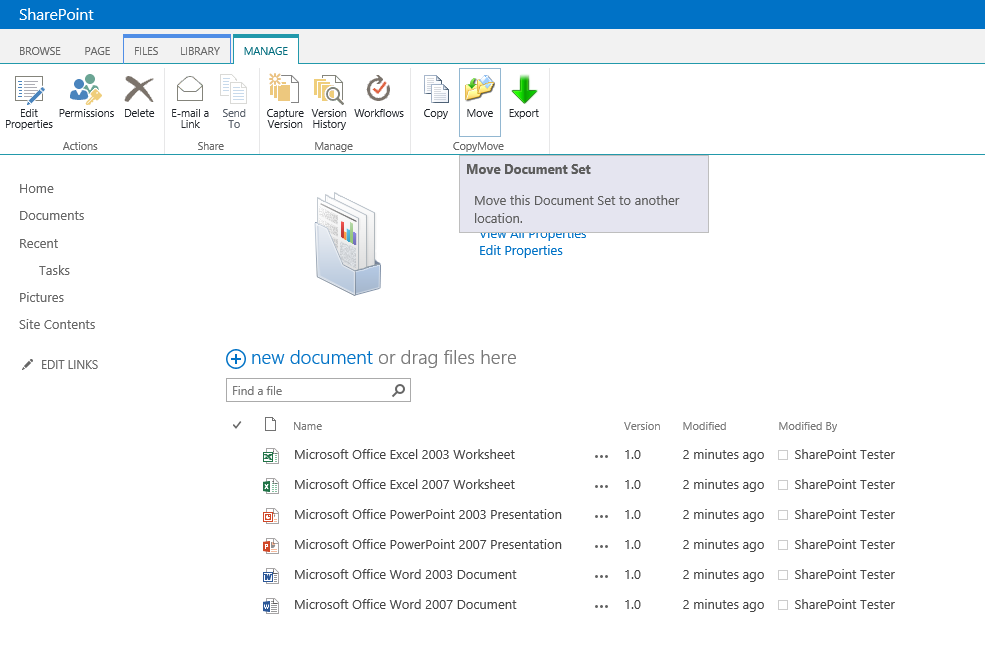The image size is (985, 660).
Task: Open Microsoft Office Excel 2003 Worksheet
Action: coord(404,455)
